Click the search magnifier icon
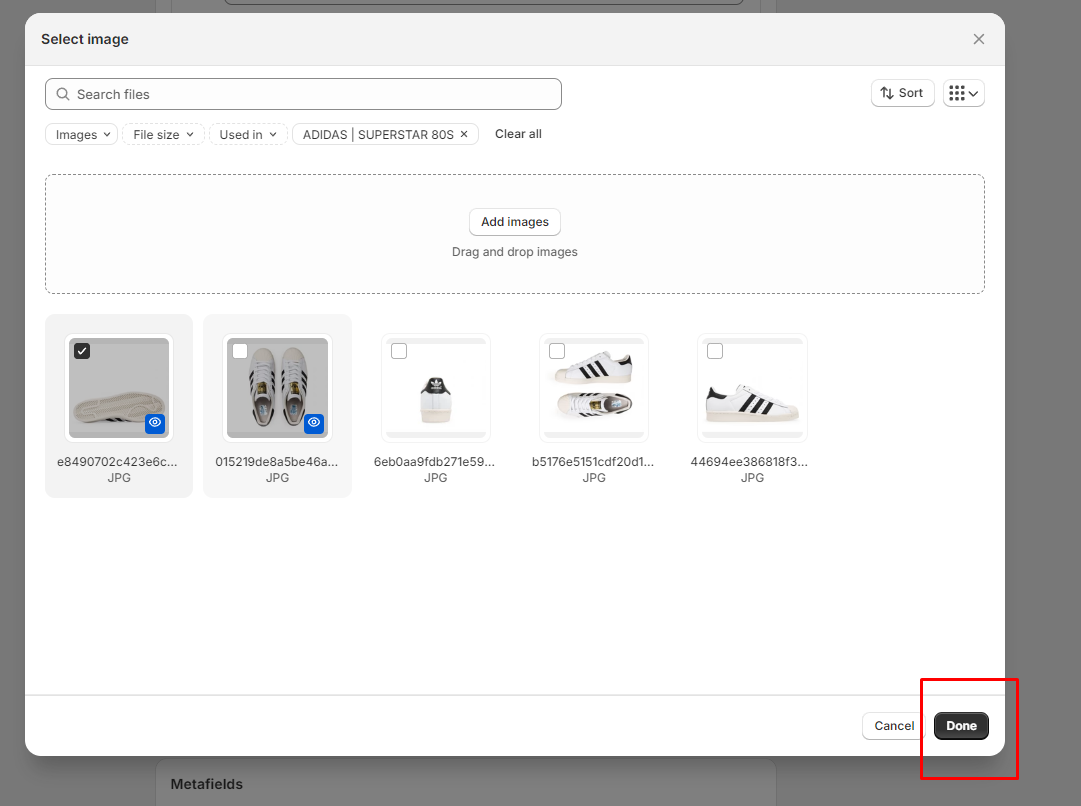This screenshot has width=1081, height=806. click(x=63, y=94)
